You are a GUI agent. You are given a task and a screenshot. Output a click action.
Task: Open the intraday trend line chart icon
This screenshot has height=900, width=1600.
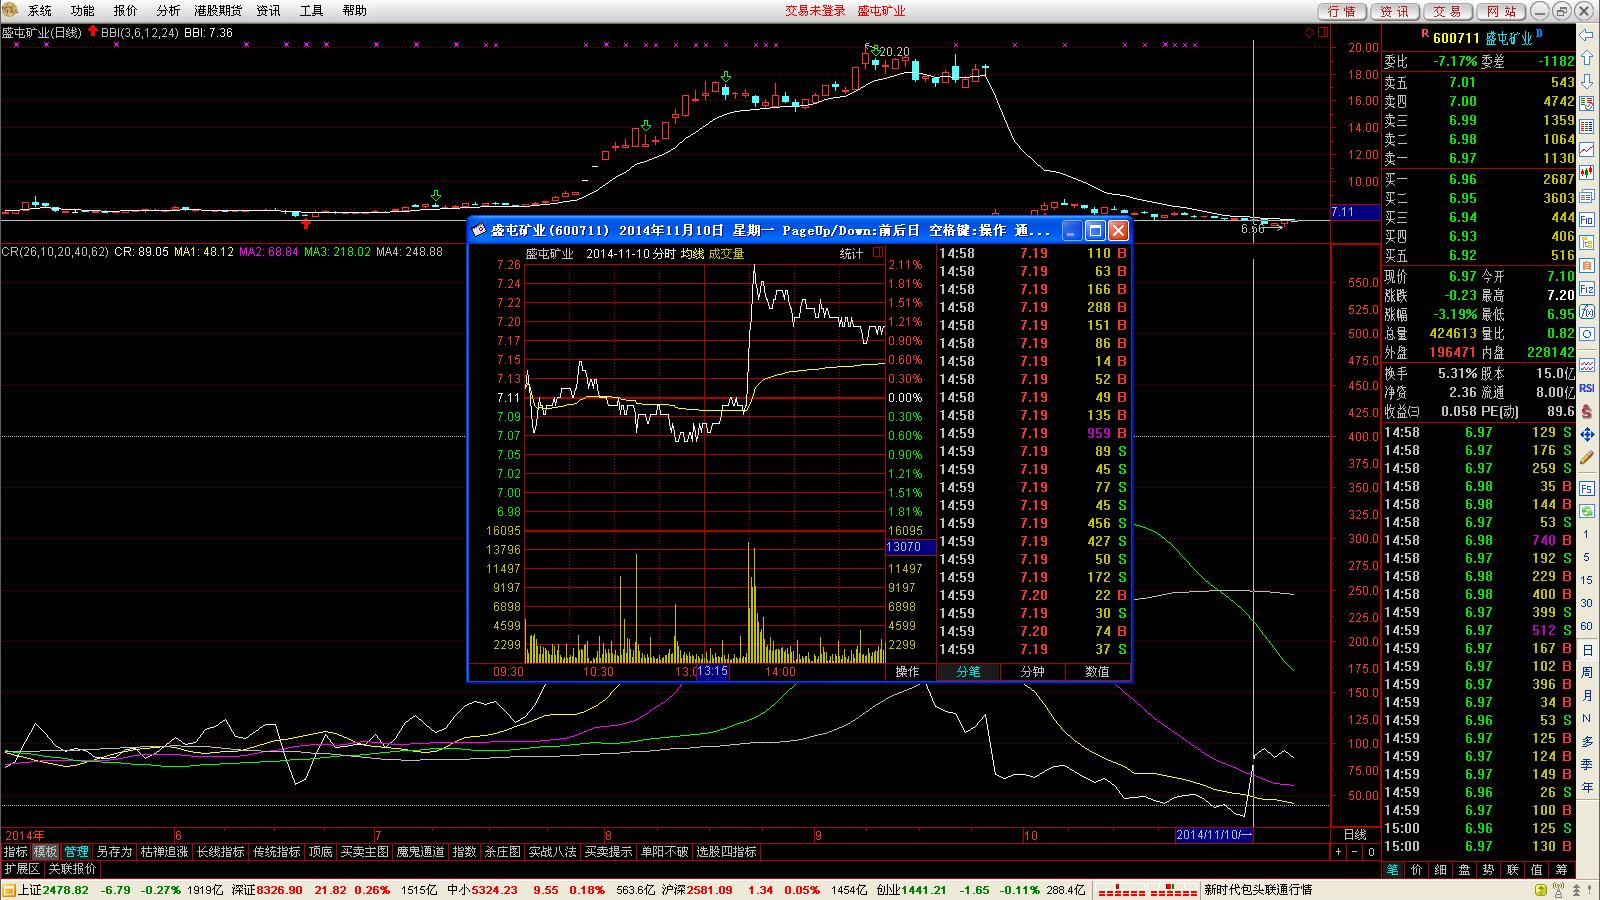(x=1587, y=150)
